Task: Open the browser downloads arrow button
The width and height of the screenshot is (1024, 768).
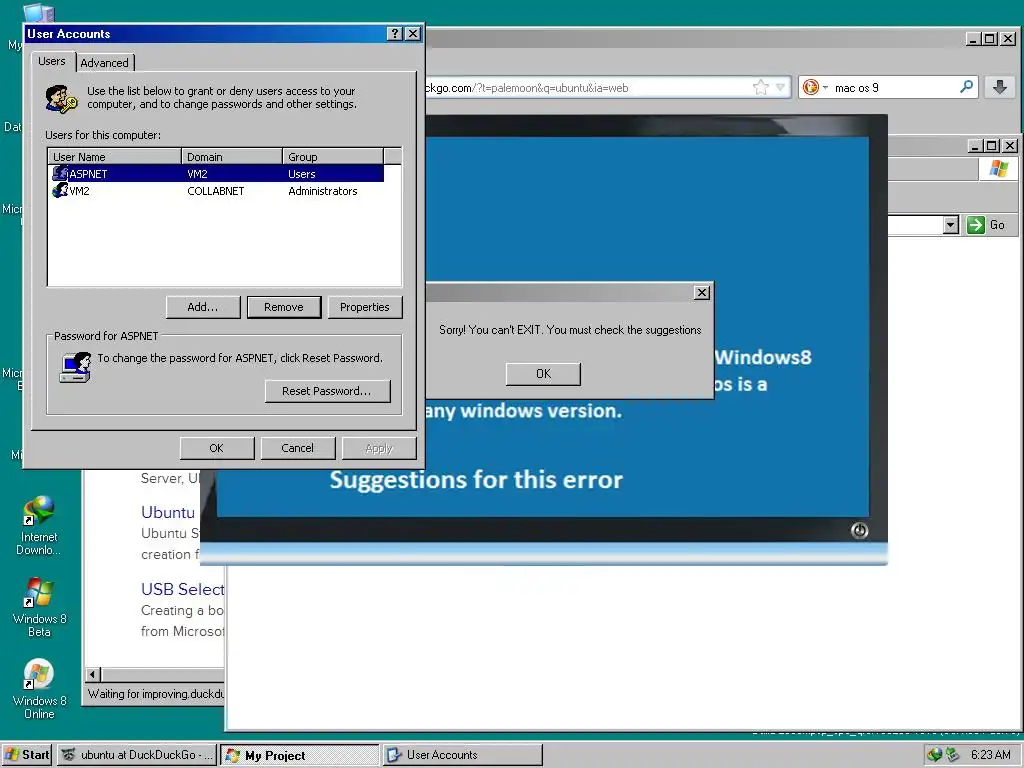Action: click(1000, 87)
